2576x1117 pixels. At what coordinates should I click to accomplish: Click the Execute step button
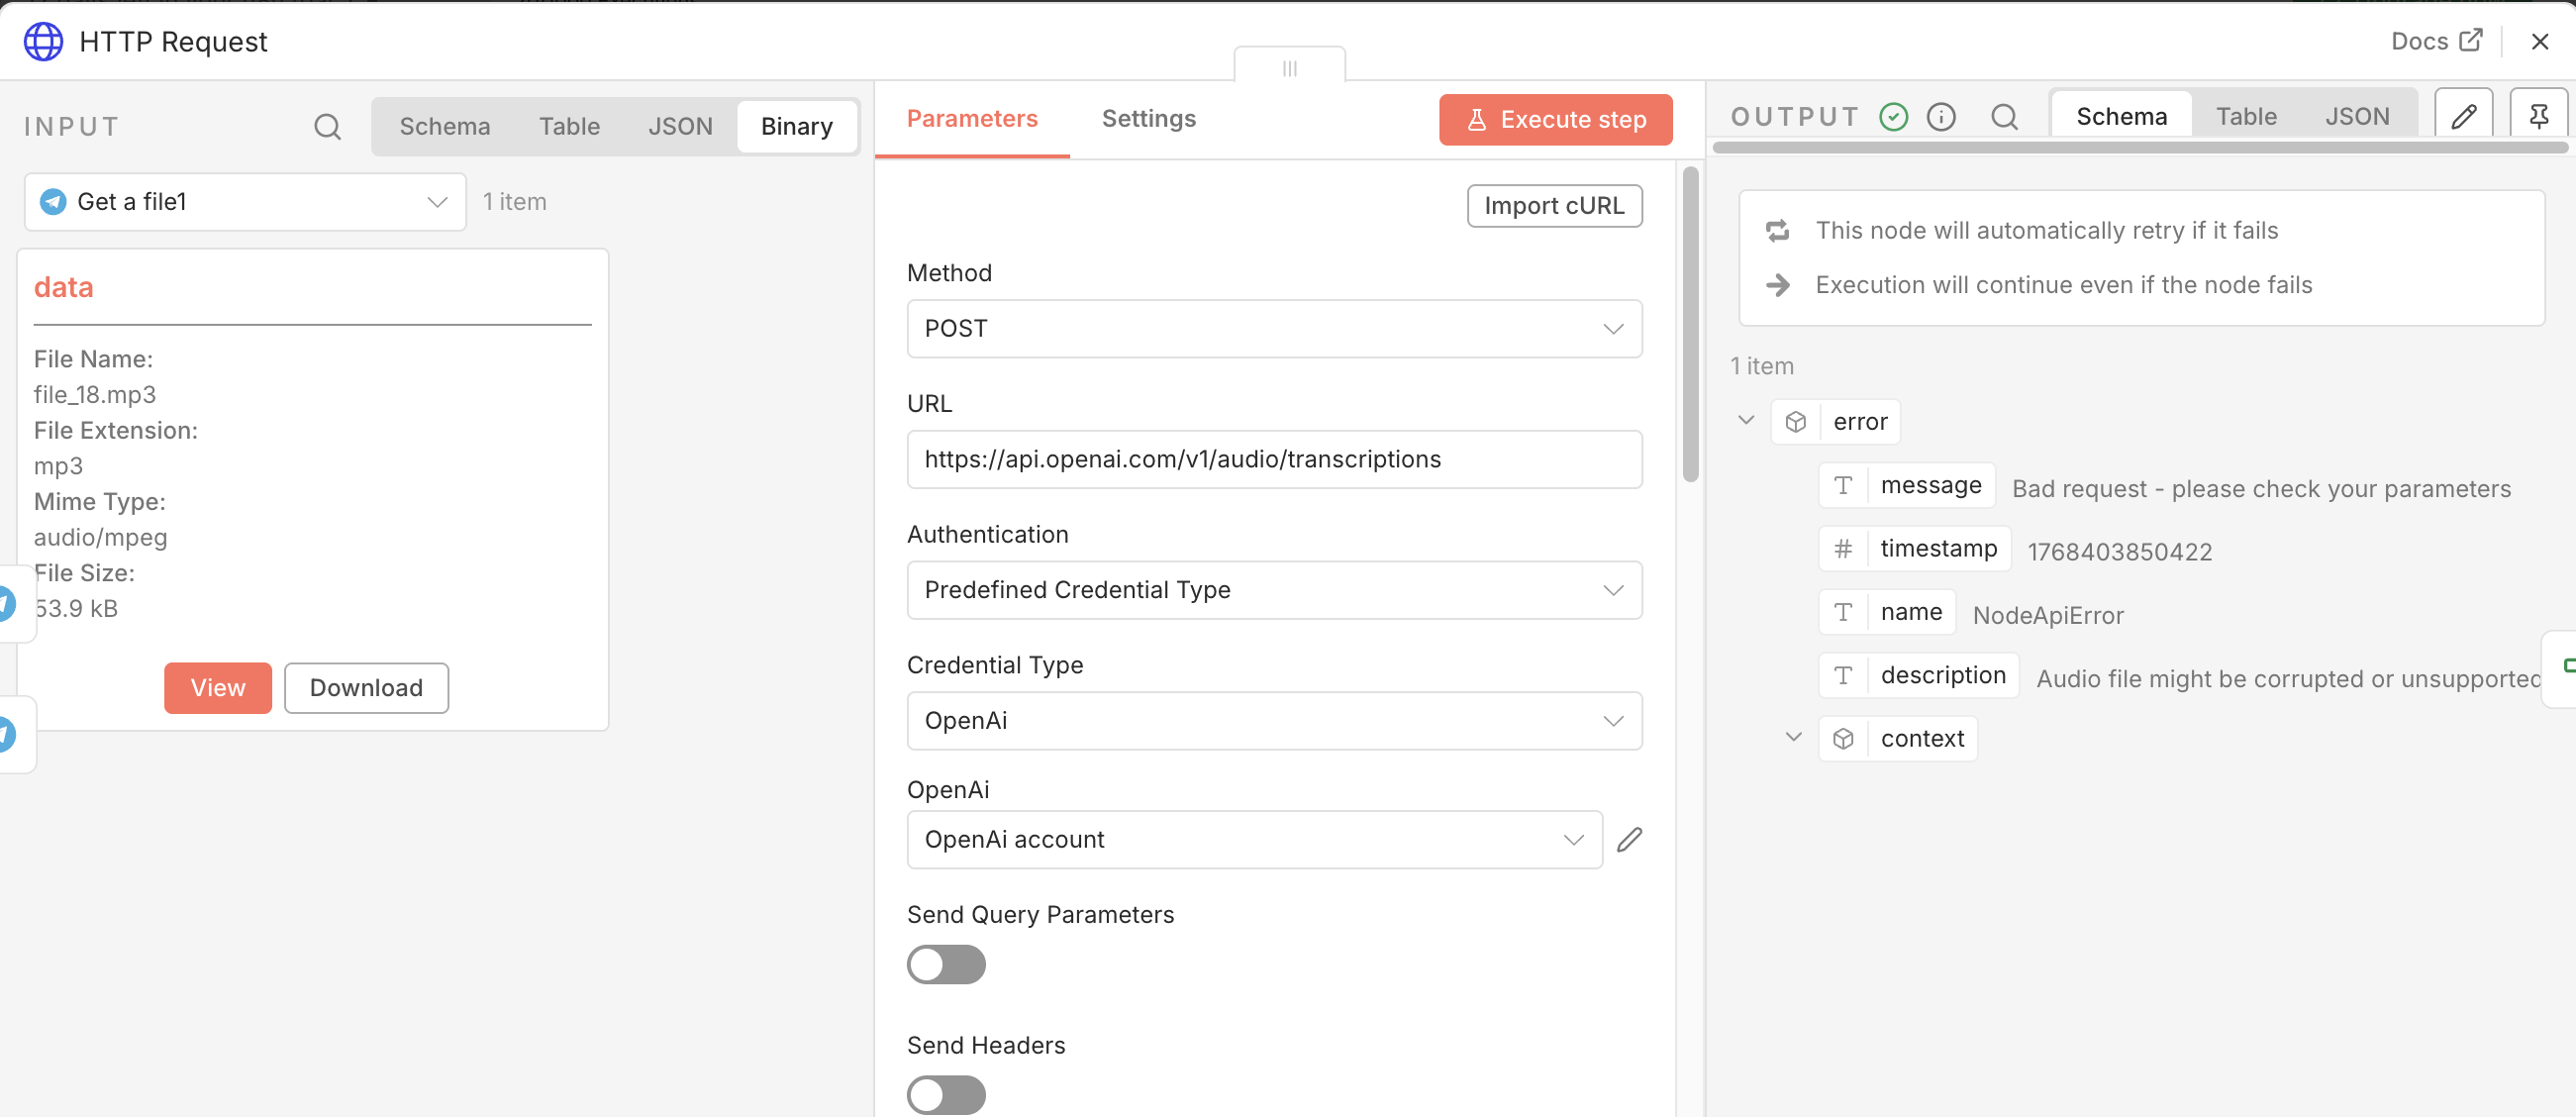1555,120
